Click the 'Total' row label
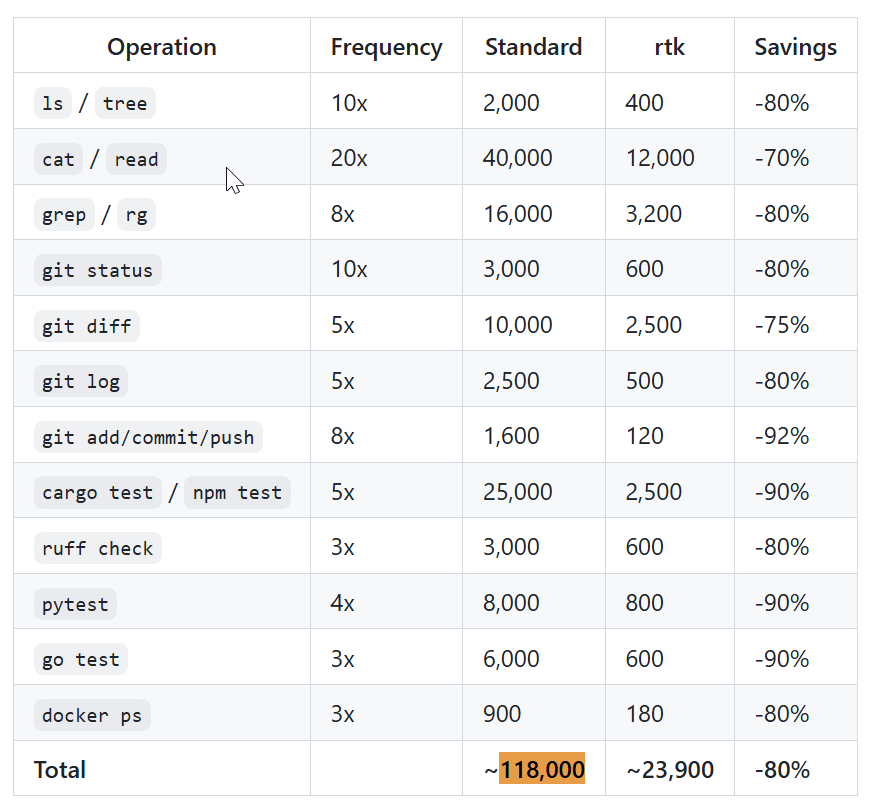 [60, 770]
